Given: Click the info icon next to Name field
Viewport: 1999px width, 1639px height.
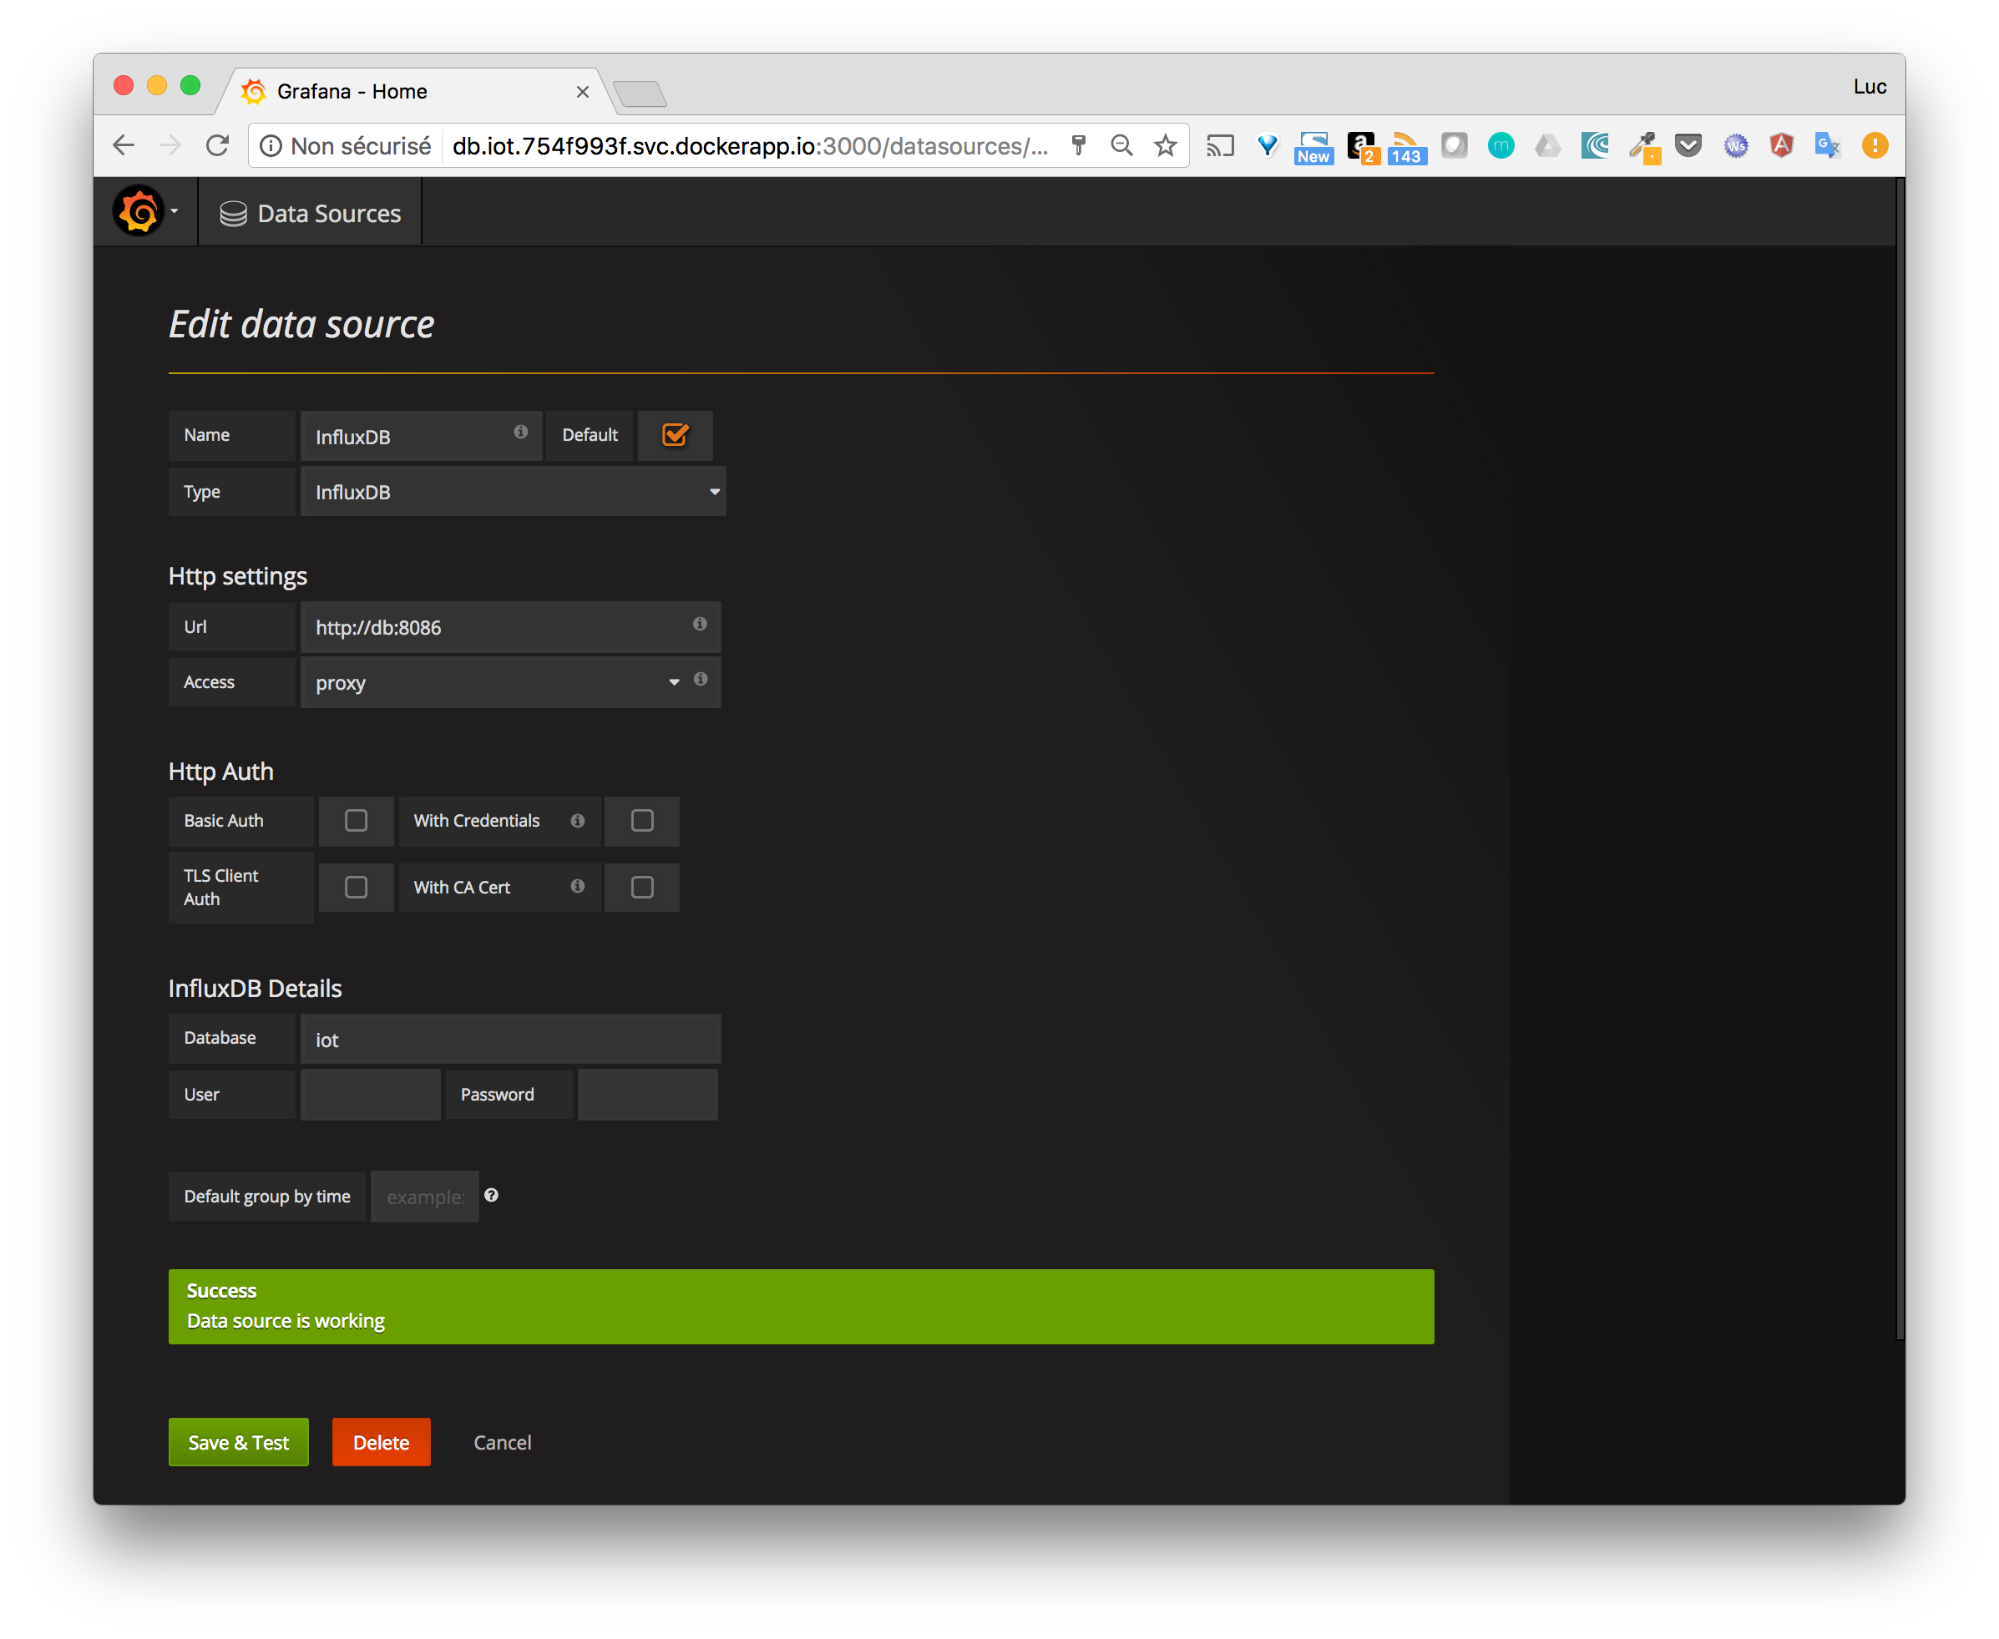Looking at the screenshot, I should click(x=520, y=432).
